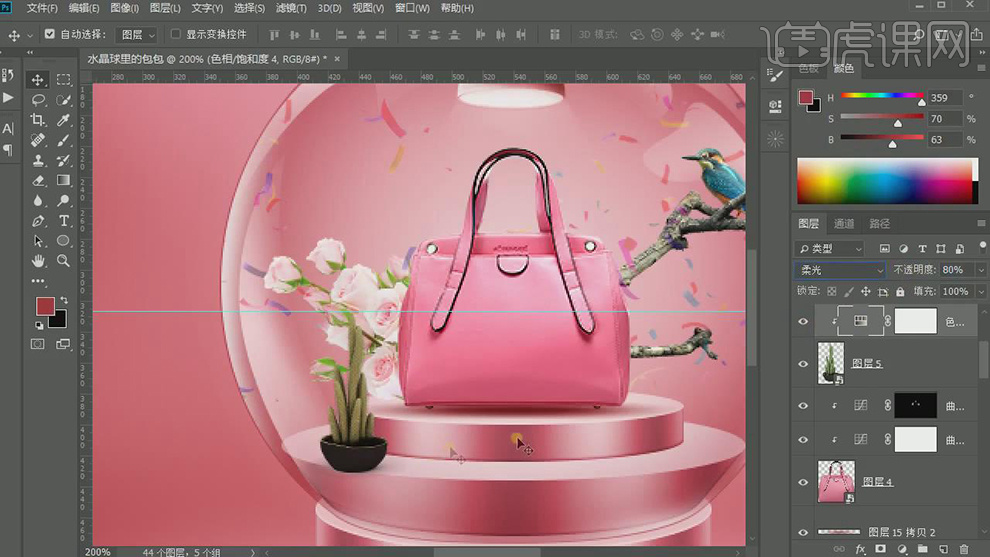Select the Hand tool
The width and height of the screenshot is (990, 557).
[x=38, y=260]
